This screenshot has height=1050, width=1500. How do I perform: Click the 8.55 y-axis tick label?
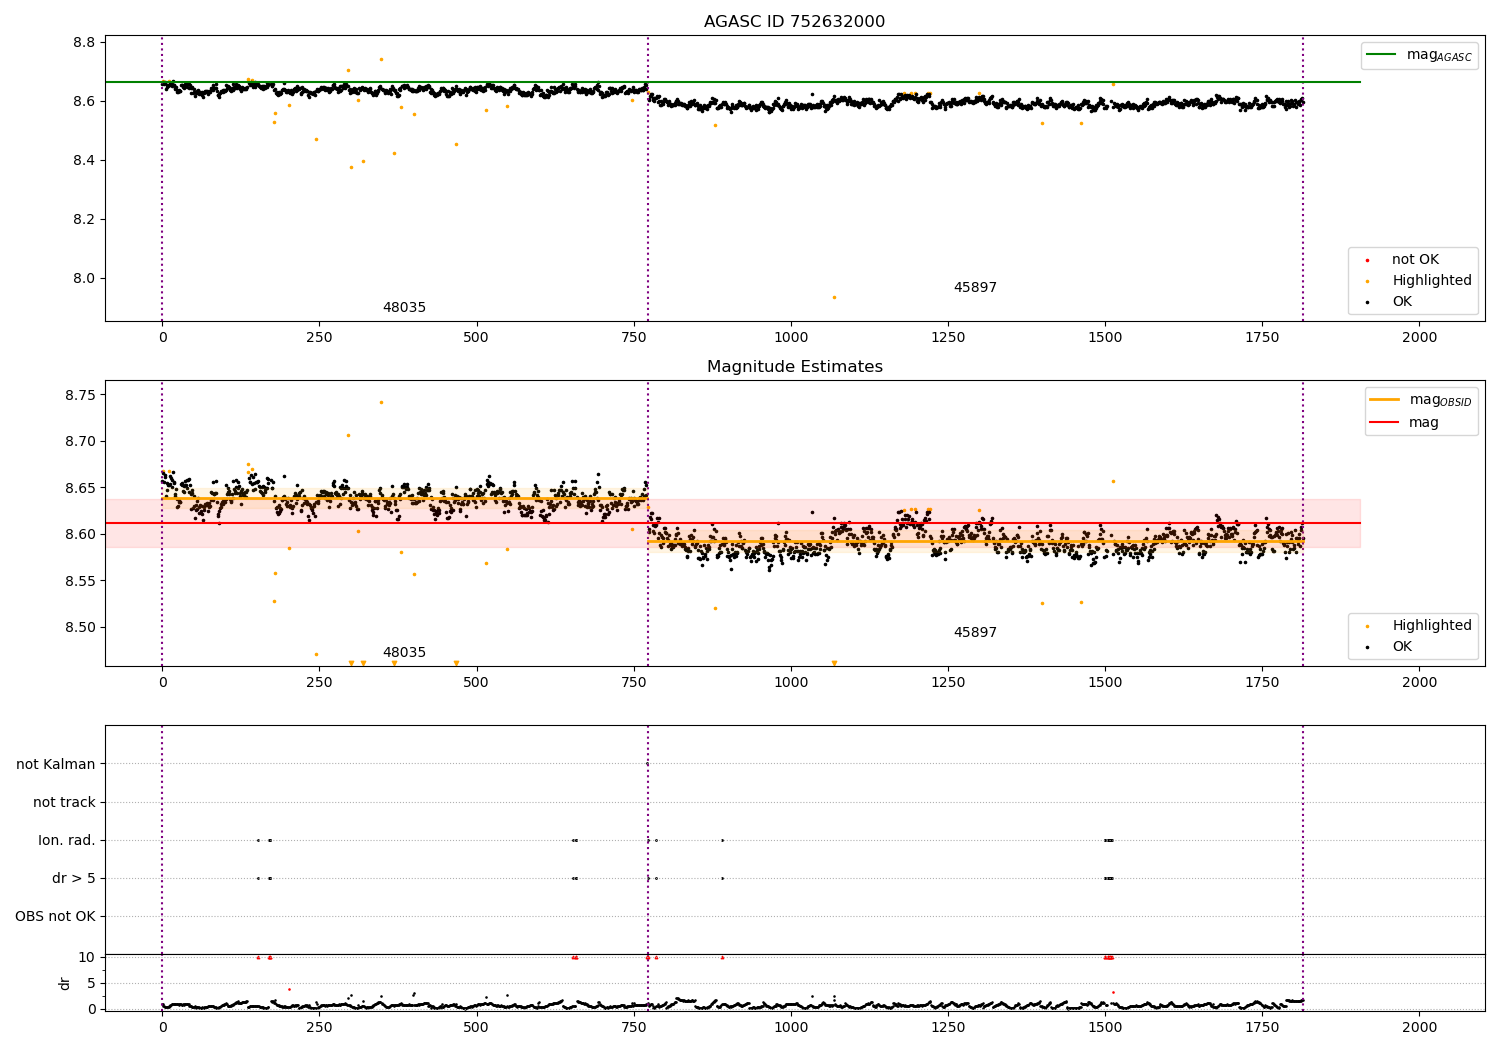[80, 582]
